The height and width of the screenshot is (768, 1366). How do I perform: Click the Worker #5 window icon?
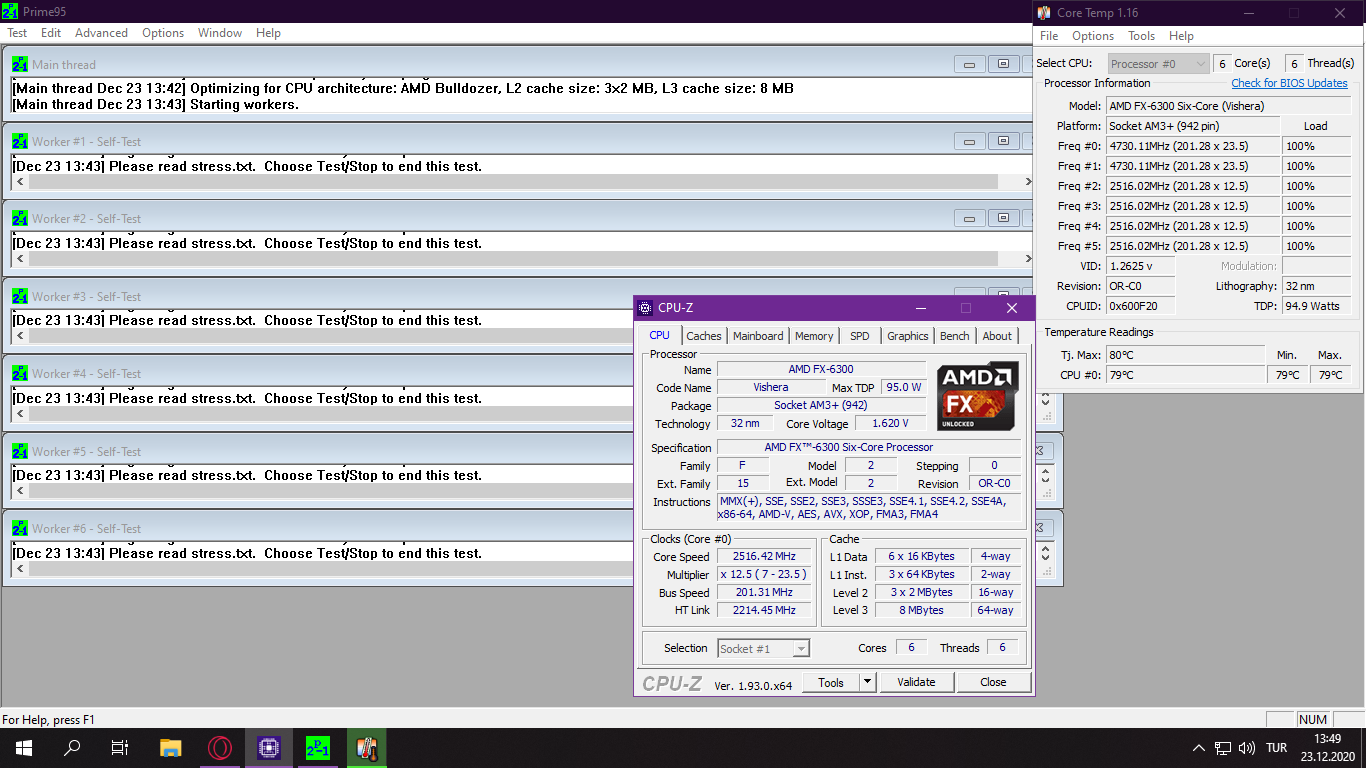point(20,451)
